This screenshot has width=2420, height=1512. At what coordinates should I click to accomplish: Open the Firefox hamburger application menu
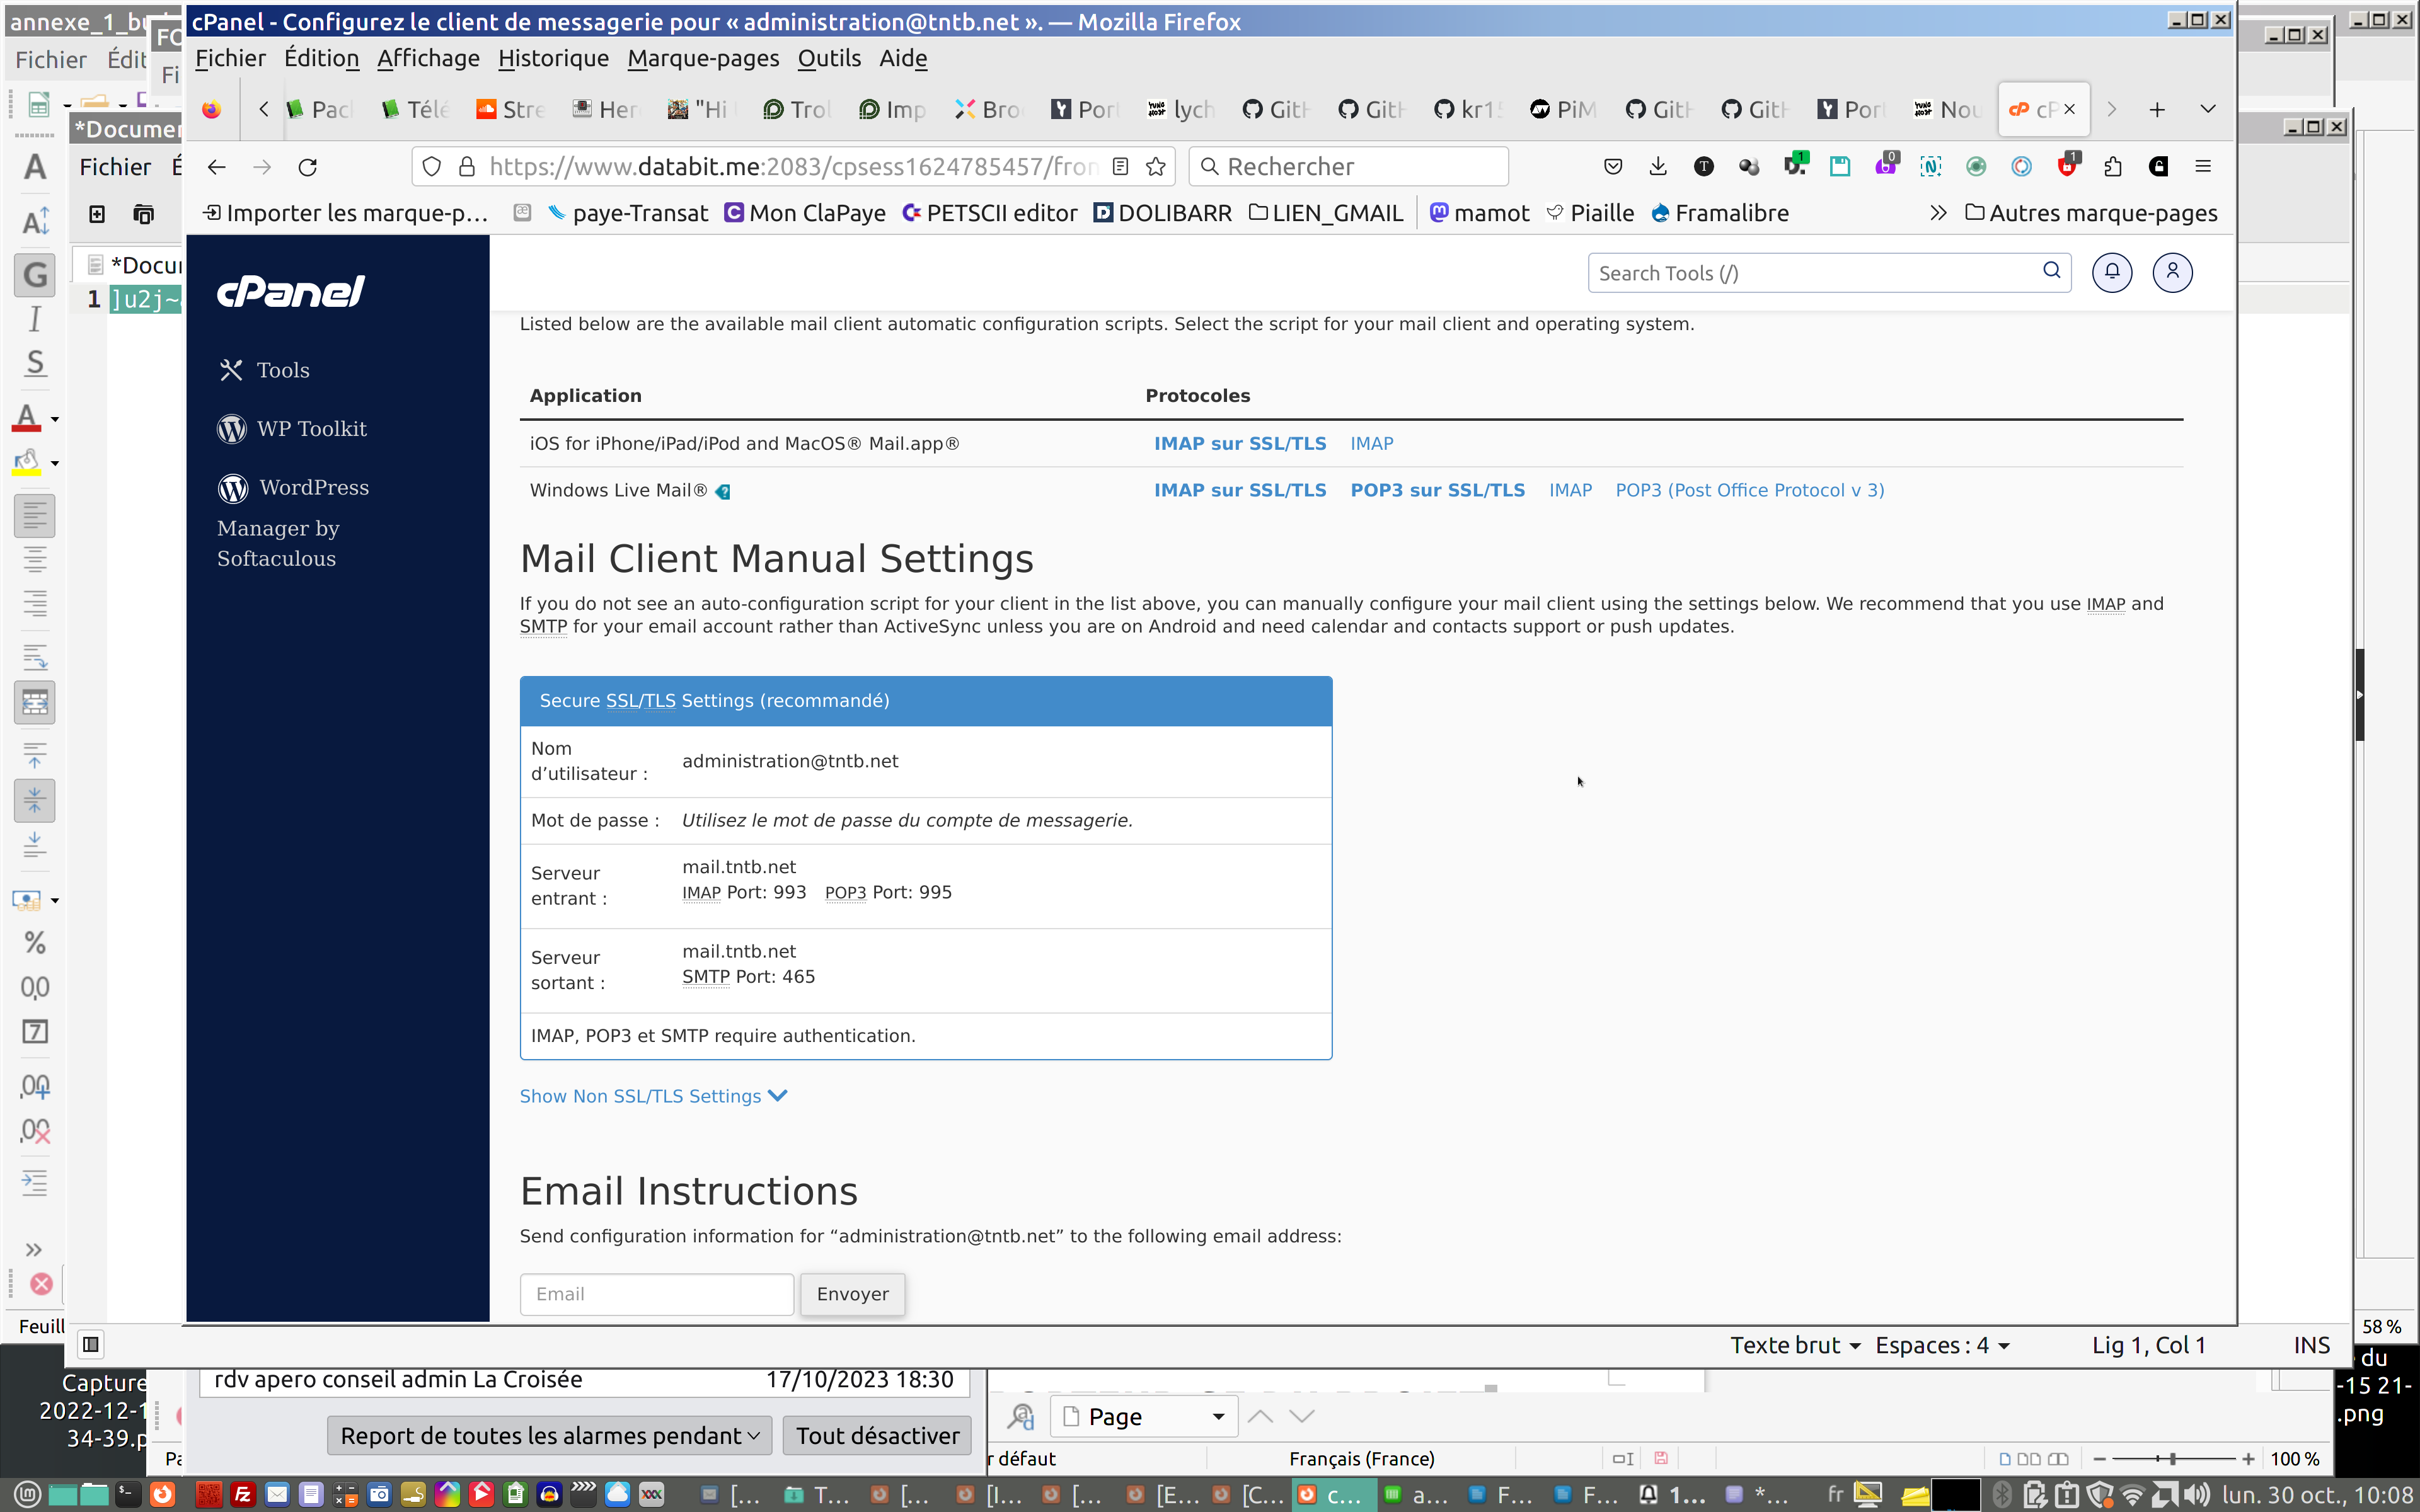coord(2203,167)
